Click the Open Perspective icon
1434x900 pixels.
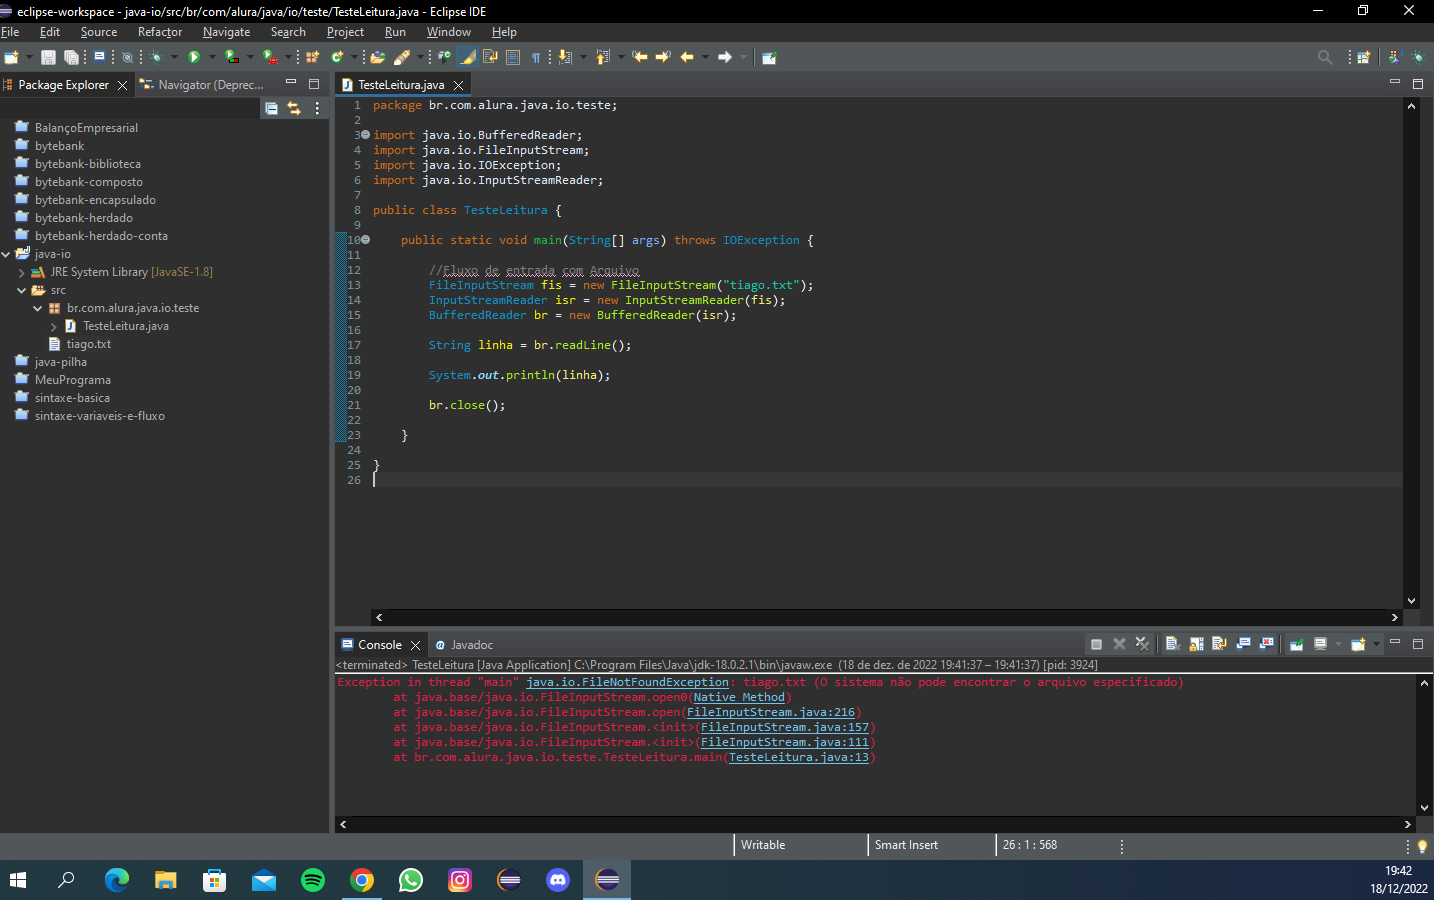pos(1363,57)
